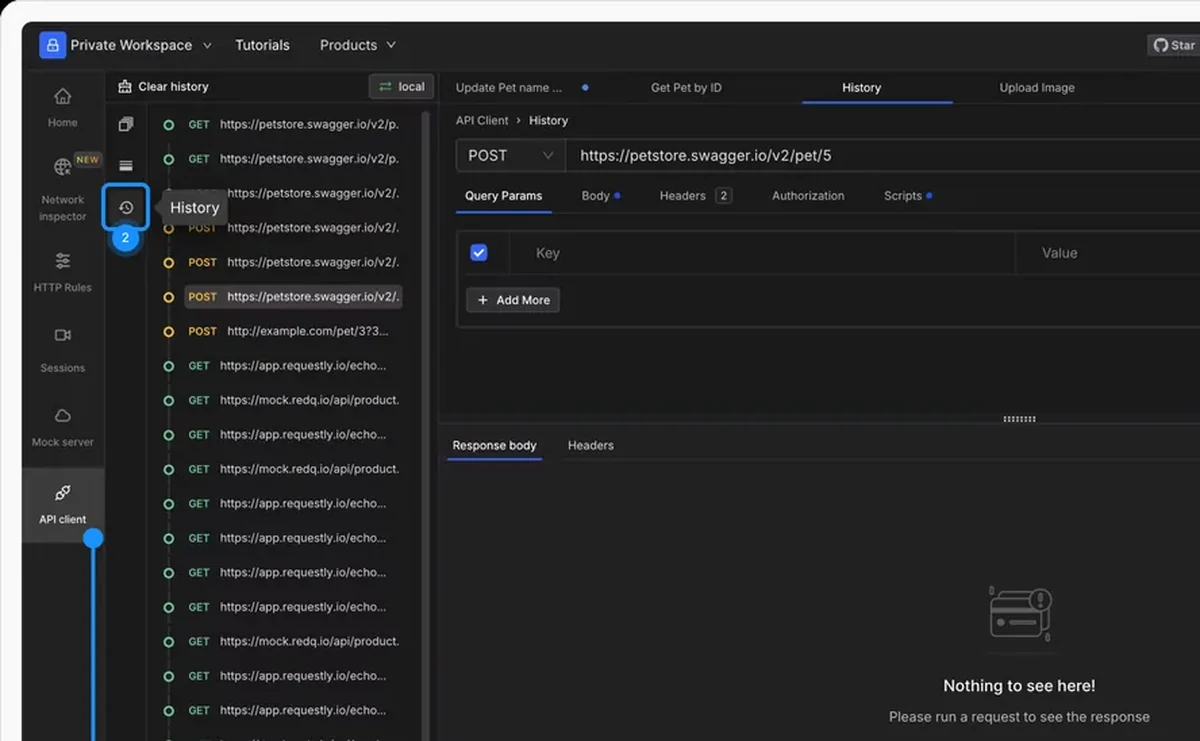Add More query parameter row
The width and height of the screenshot is (1200, 741).
513,300
